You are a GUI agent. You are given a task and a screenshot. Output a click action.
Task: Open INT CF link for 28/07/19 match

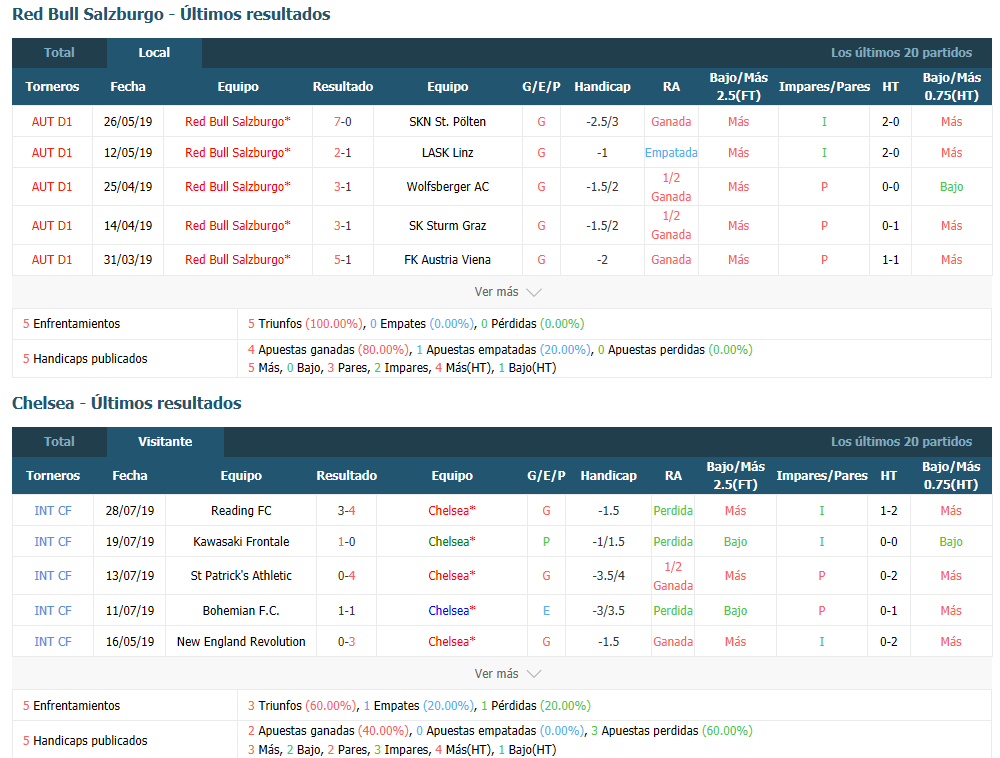pos(53,511)
